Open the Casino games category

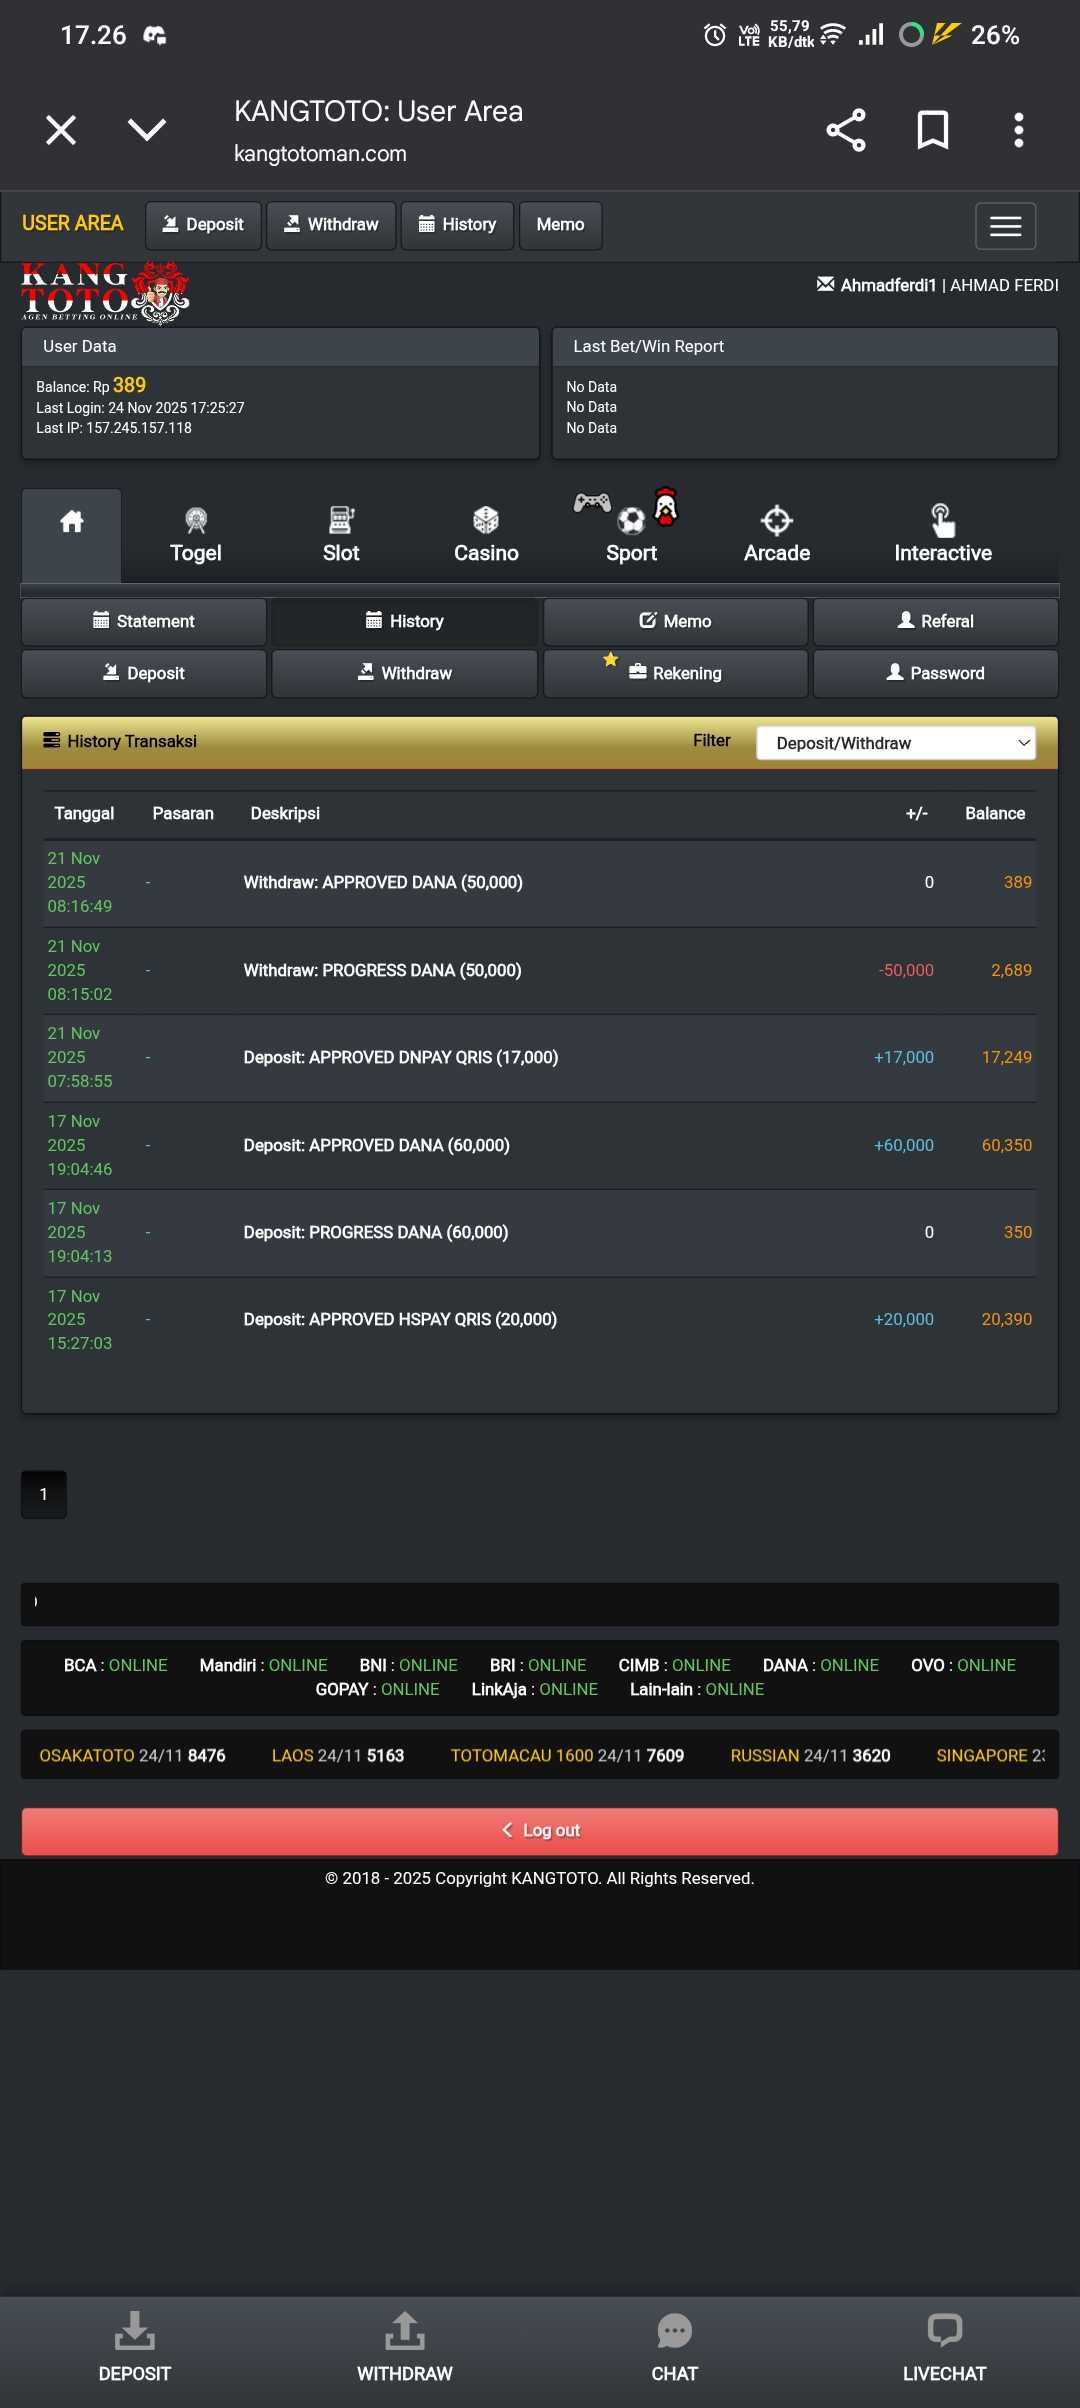click(486, 536)
